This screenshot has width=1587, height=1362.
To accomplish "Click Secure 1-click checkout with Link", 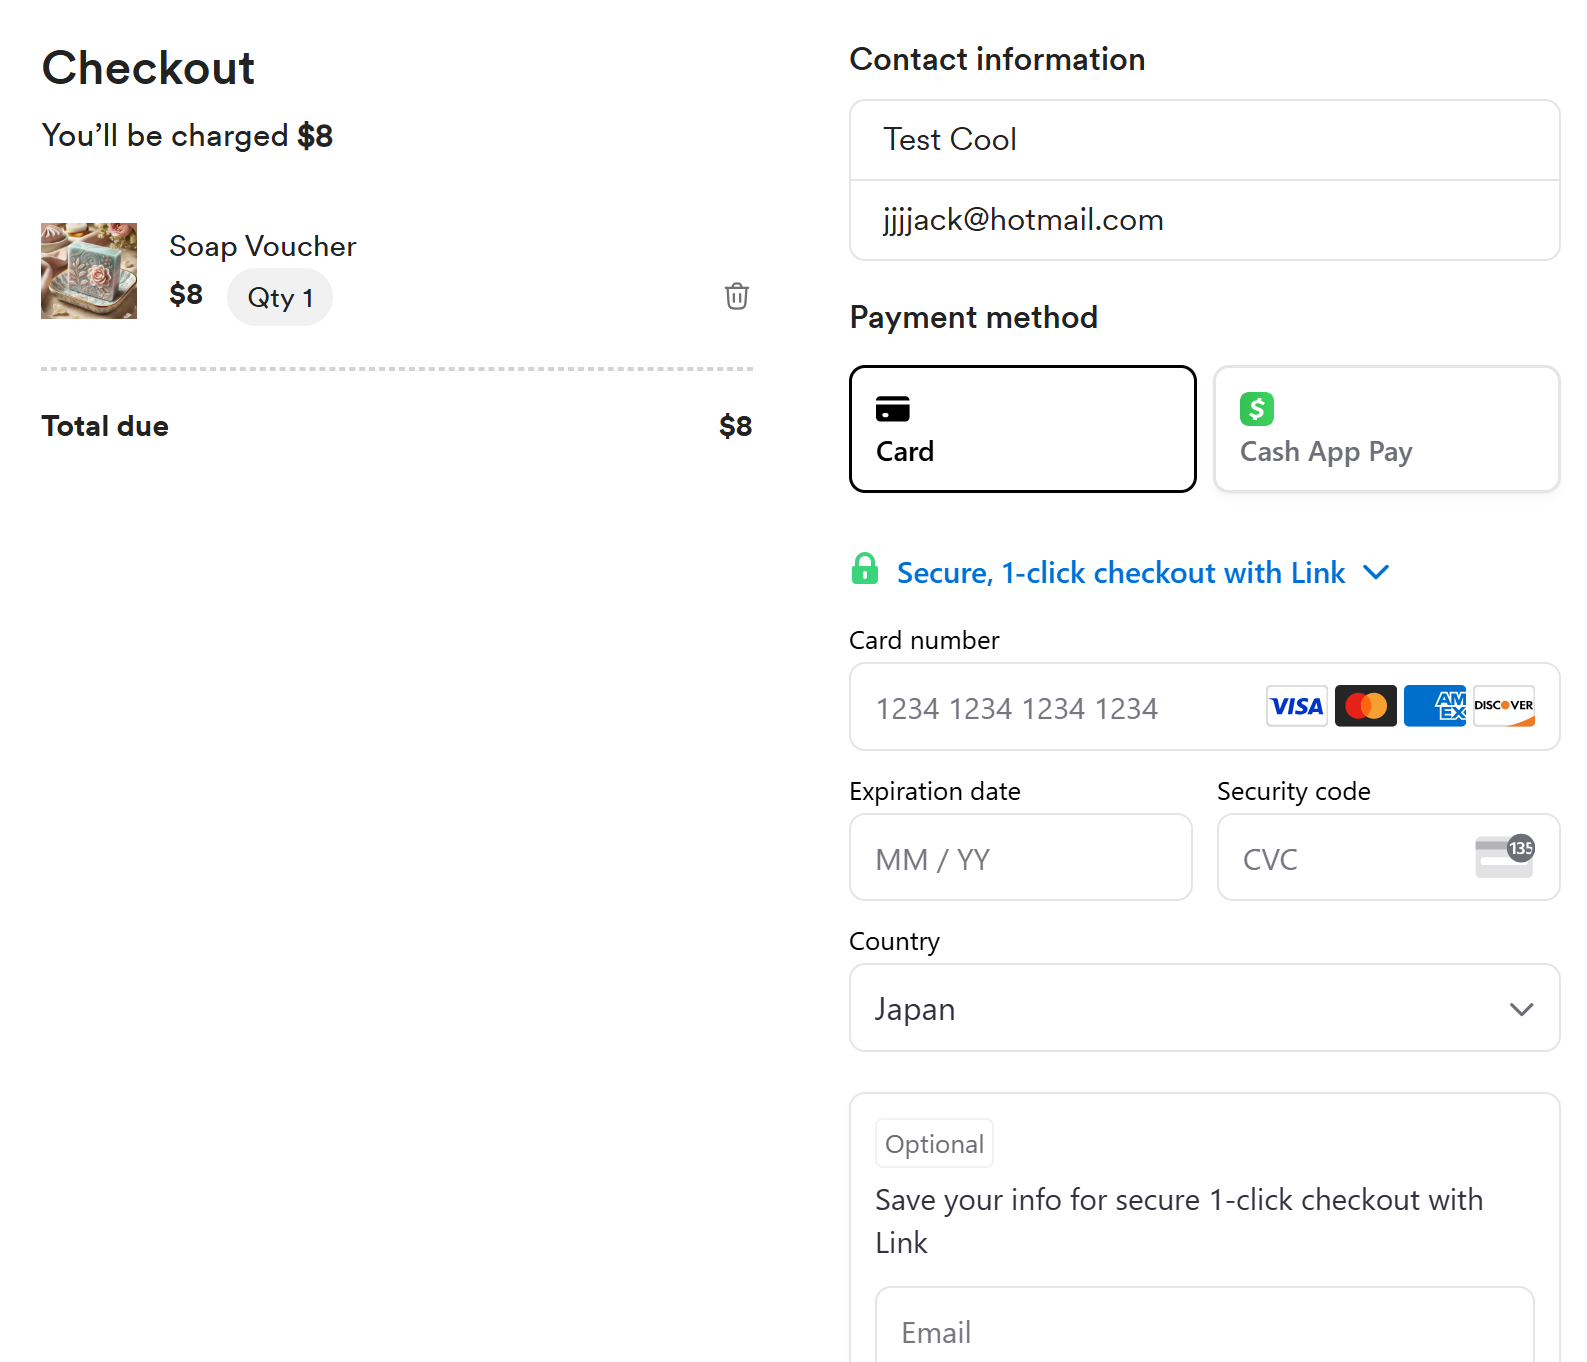I will pos(1120,573).
